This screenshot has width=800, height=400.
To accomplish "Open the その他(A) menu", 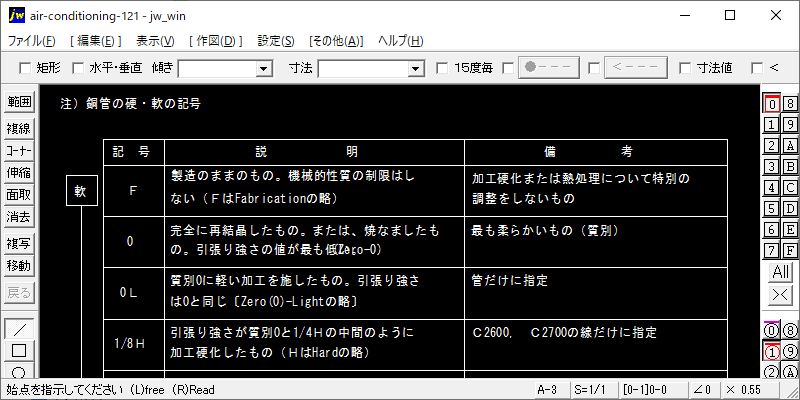I will point(336,41).
